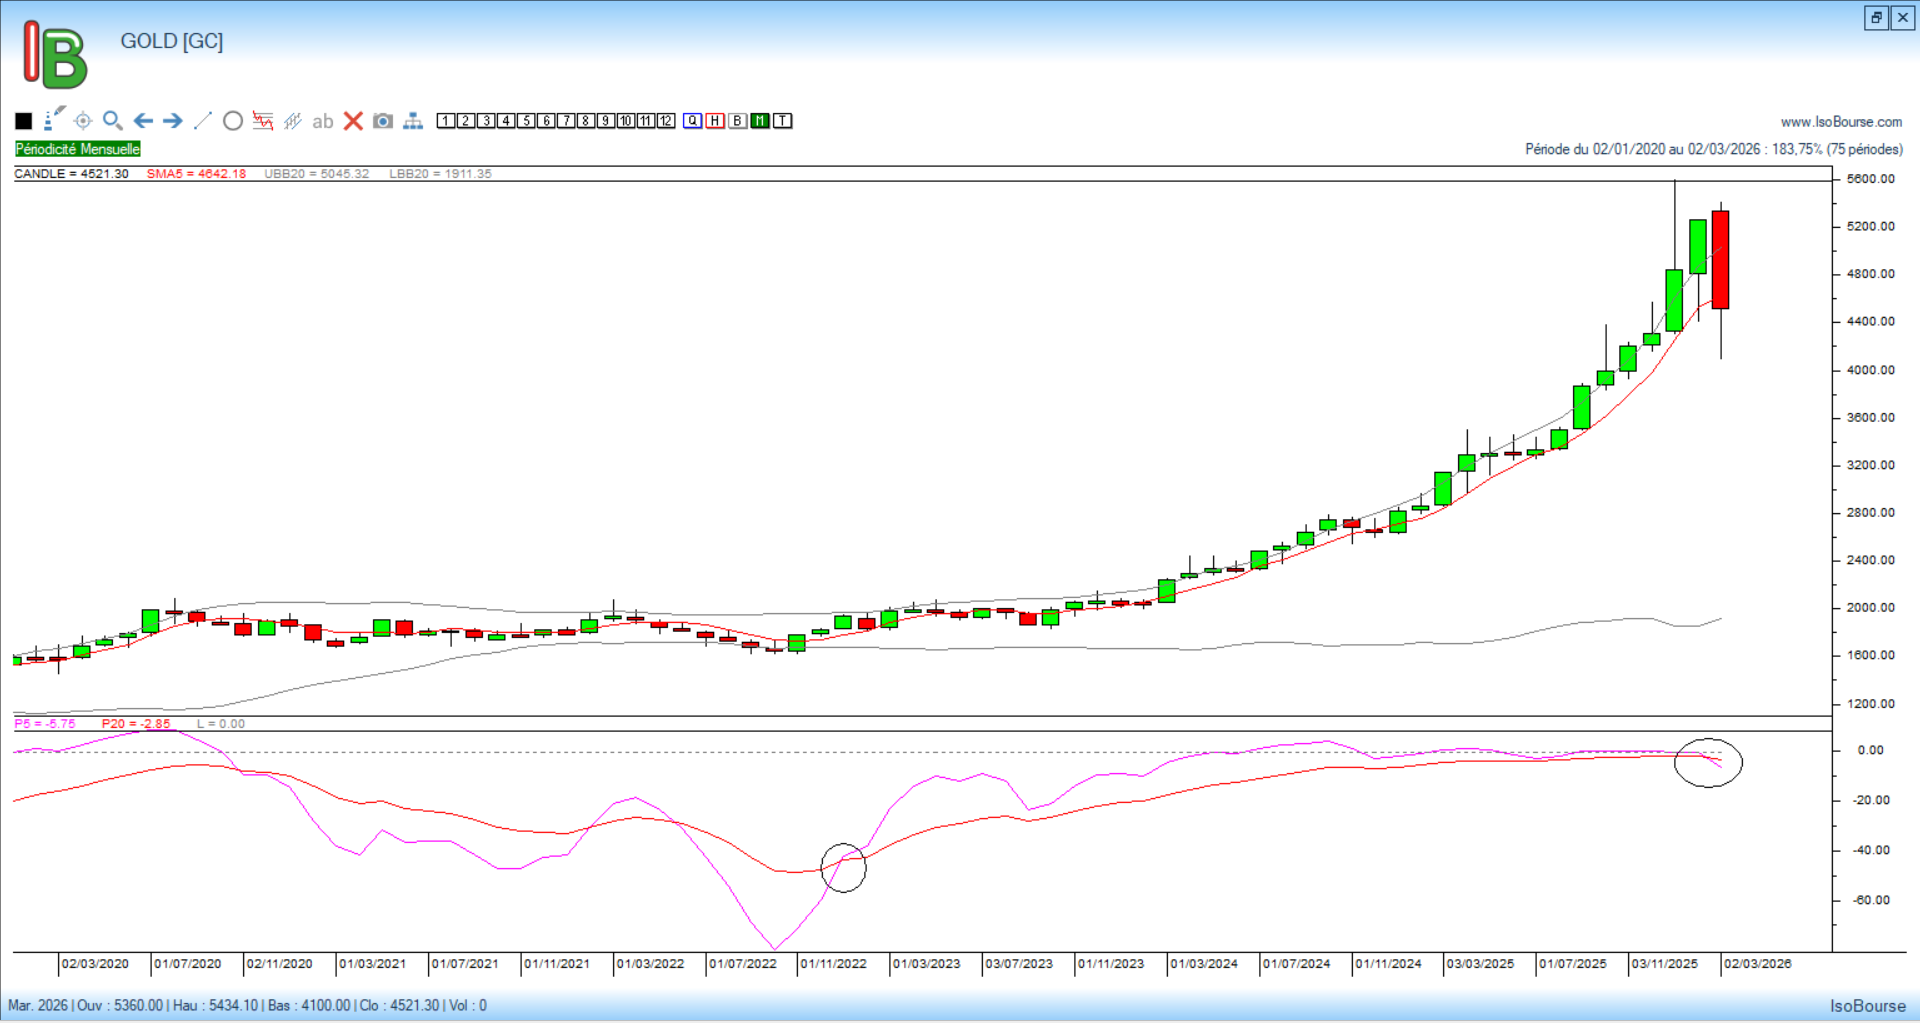Toggle the green M monthly periodicity button
The height and width of the screenshot is (1023, 1920).
tap(760, 121)
